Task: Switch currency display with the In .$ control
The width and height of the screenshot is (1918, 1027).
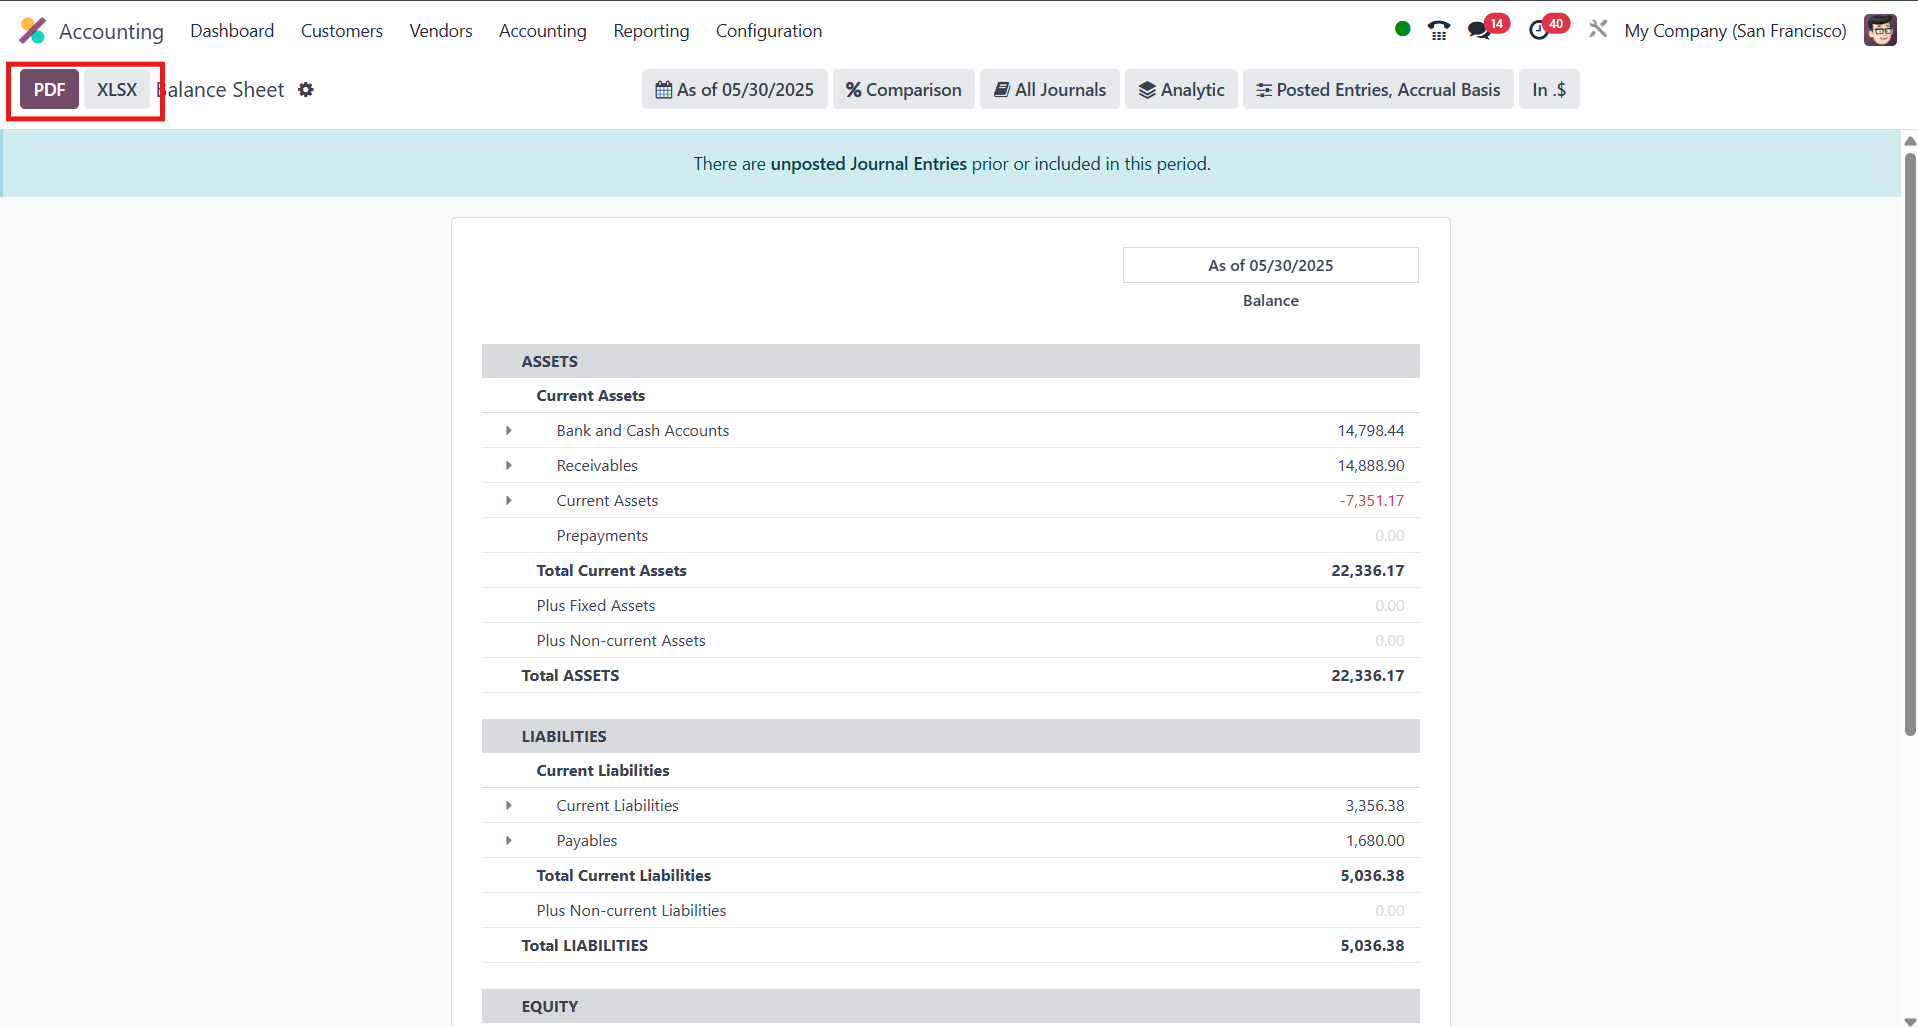Action: (x=1548, y=89)
